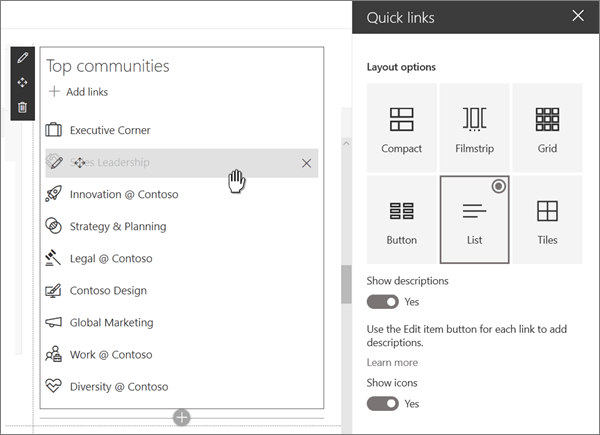Viewport: 600px width, 435px height.
Task: Edit the Sales Leadership item pencil icon
Action: (55, 162)
